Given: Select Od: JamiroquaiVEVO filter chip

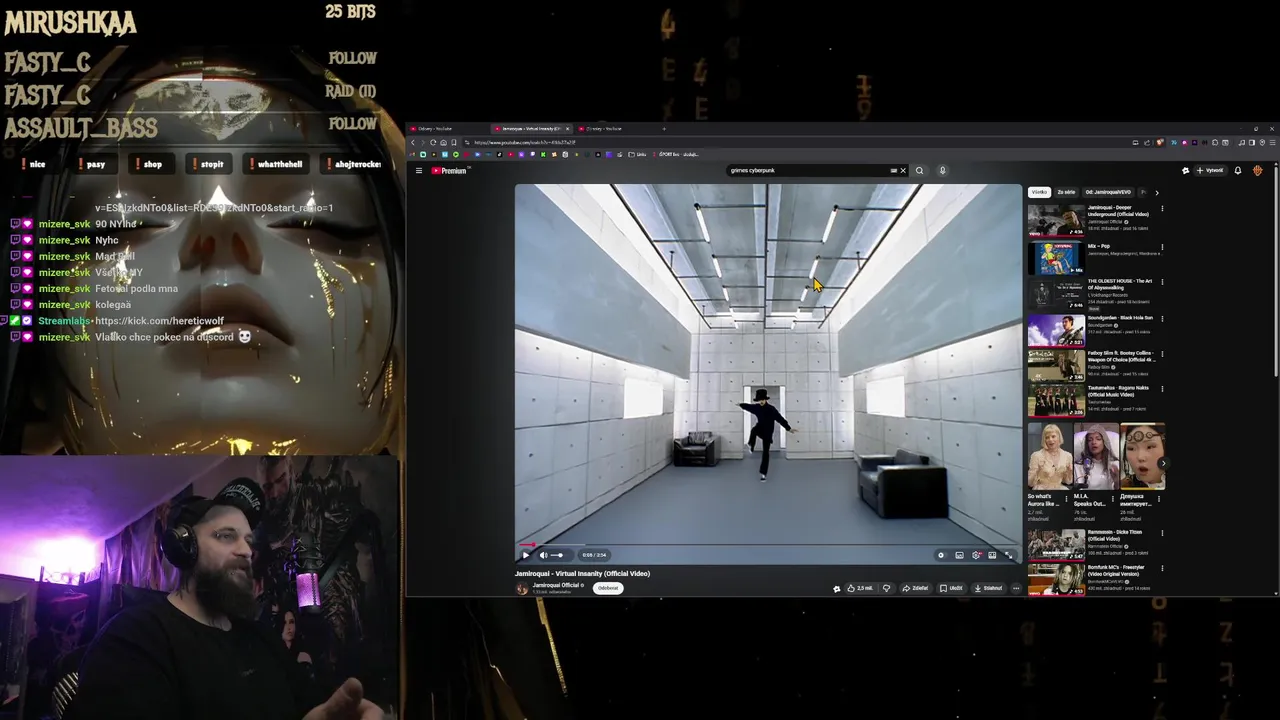Looking at the screenshot, I should tap(1108, 192).
